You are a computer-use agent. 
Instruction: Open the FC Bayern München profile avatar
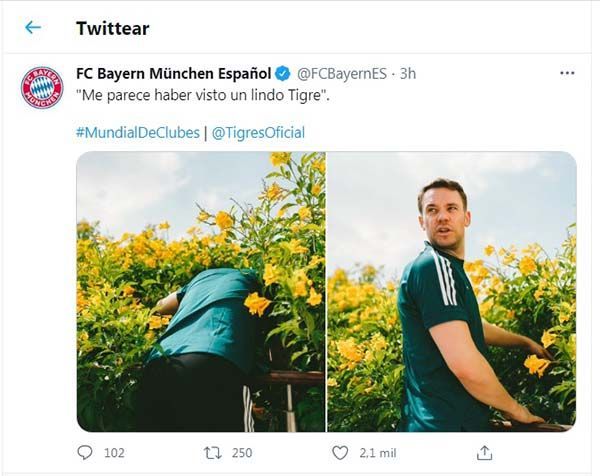tap(42, 87)
